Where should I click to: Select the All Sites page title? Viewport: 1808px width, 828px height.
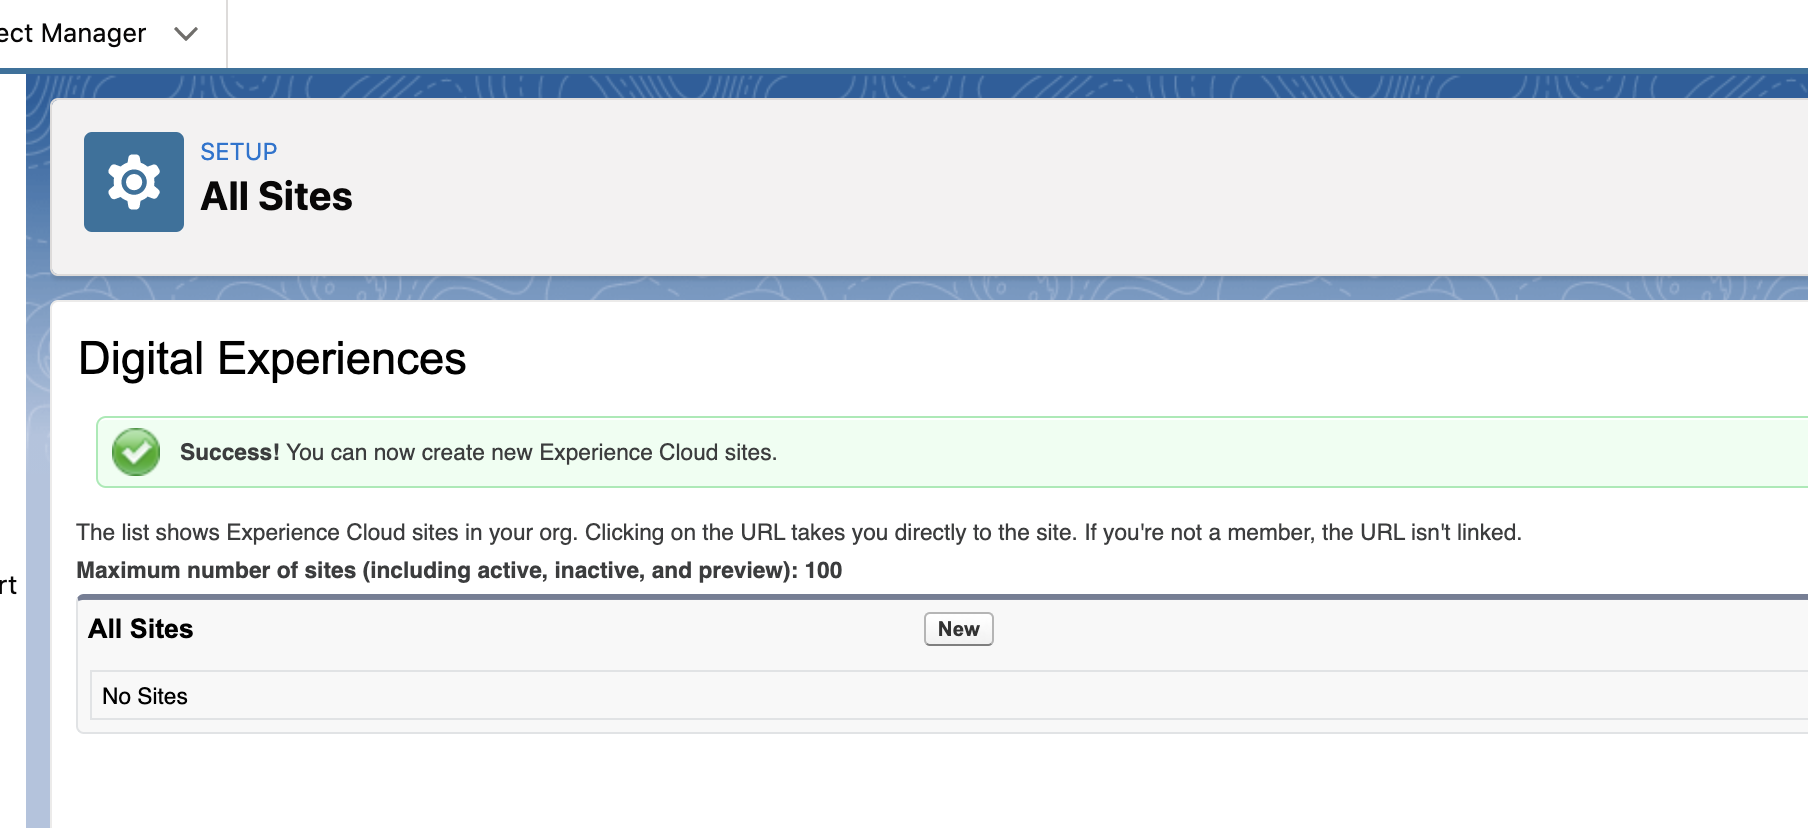click(277, 197)
